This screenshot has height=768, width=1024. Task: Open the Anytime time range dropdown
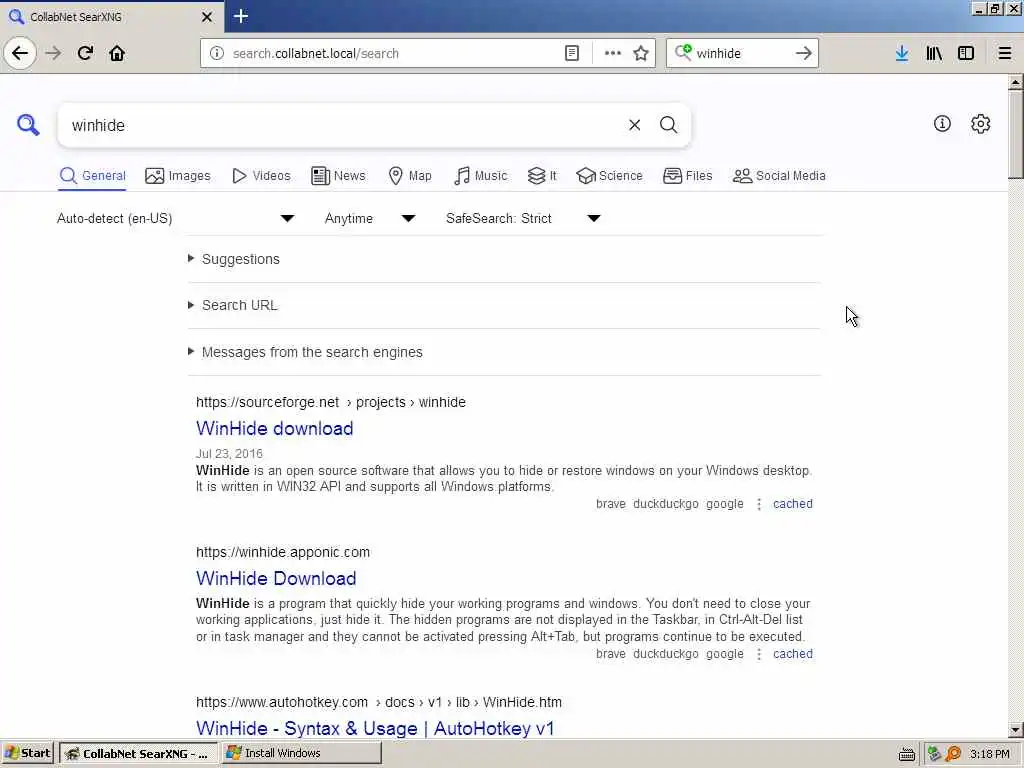(x=370, y=218)
